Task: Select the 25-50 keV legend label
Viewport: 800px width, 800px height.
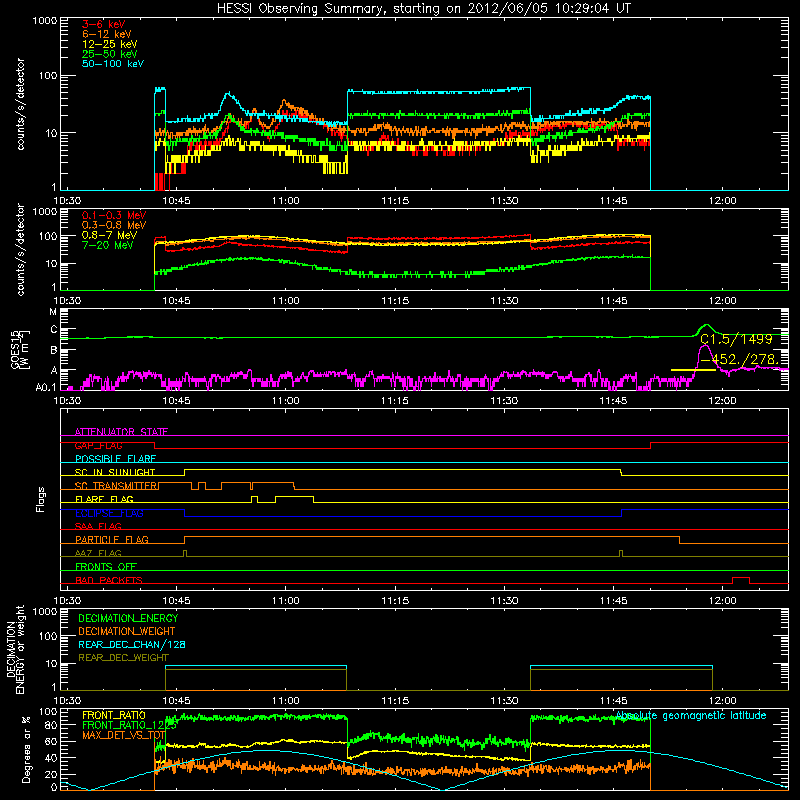Action: click(x=109, y=54)
